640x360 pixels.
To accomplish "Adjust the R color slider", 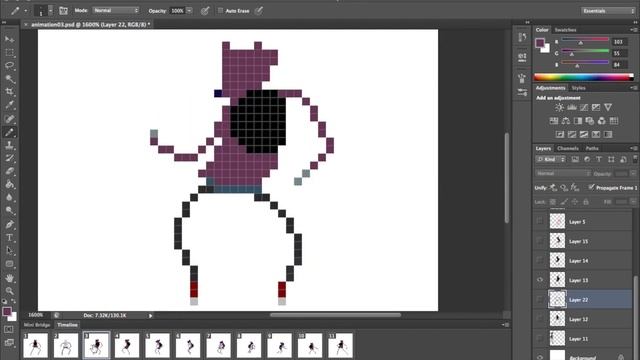I will (x=585, y=40).
